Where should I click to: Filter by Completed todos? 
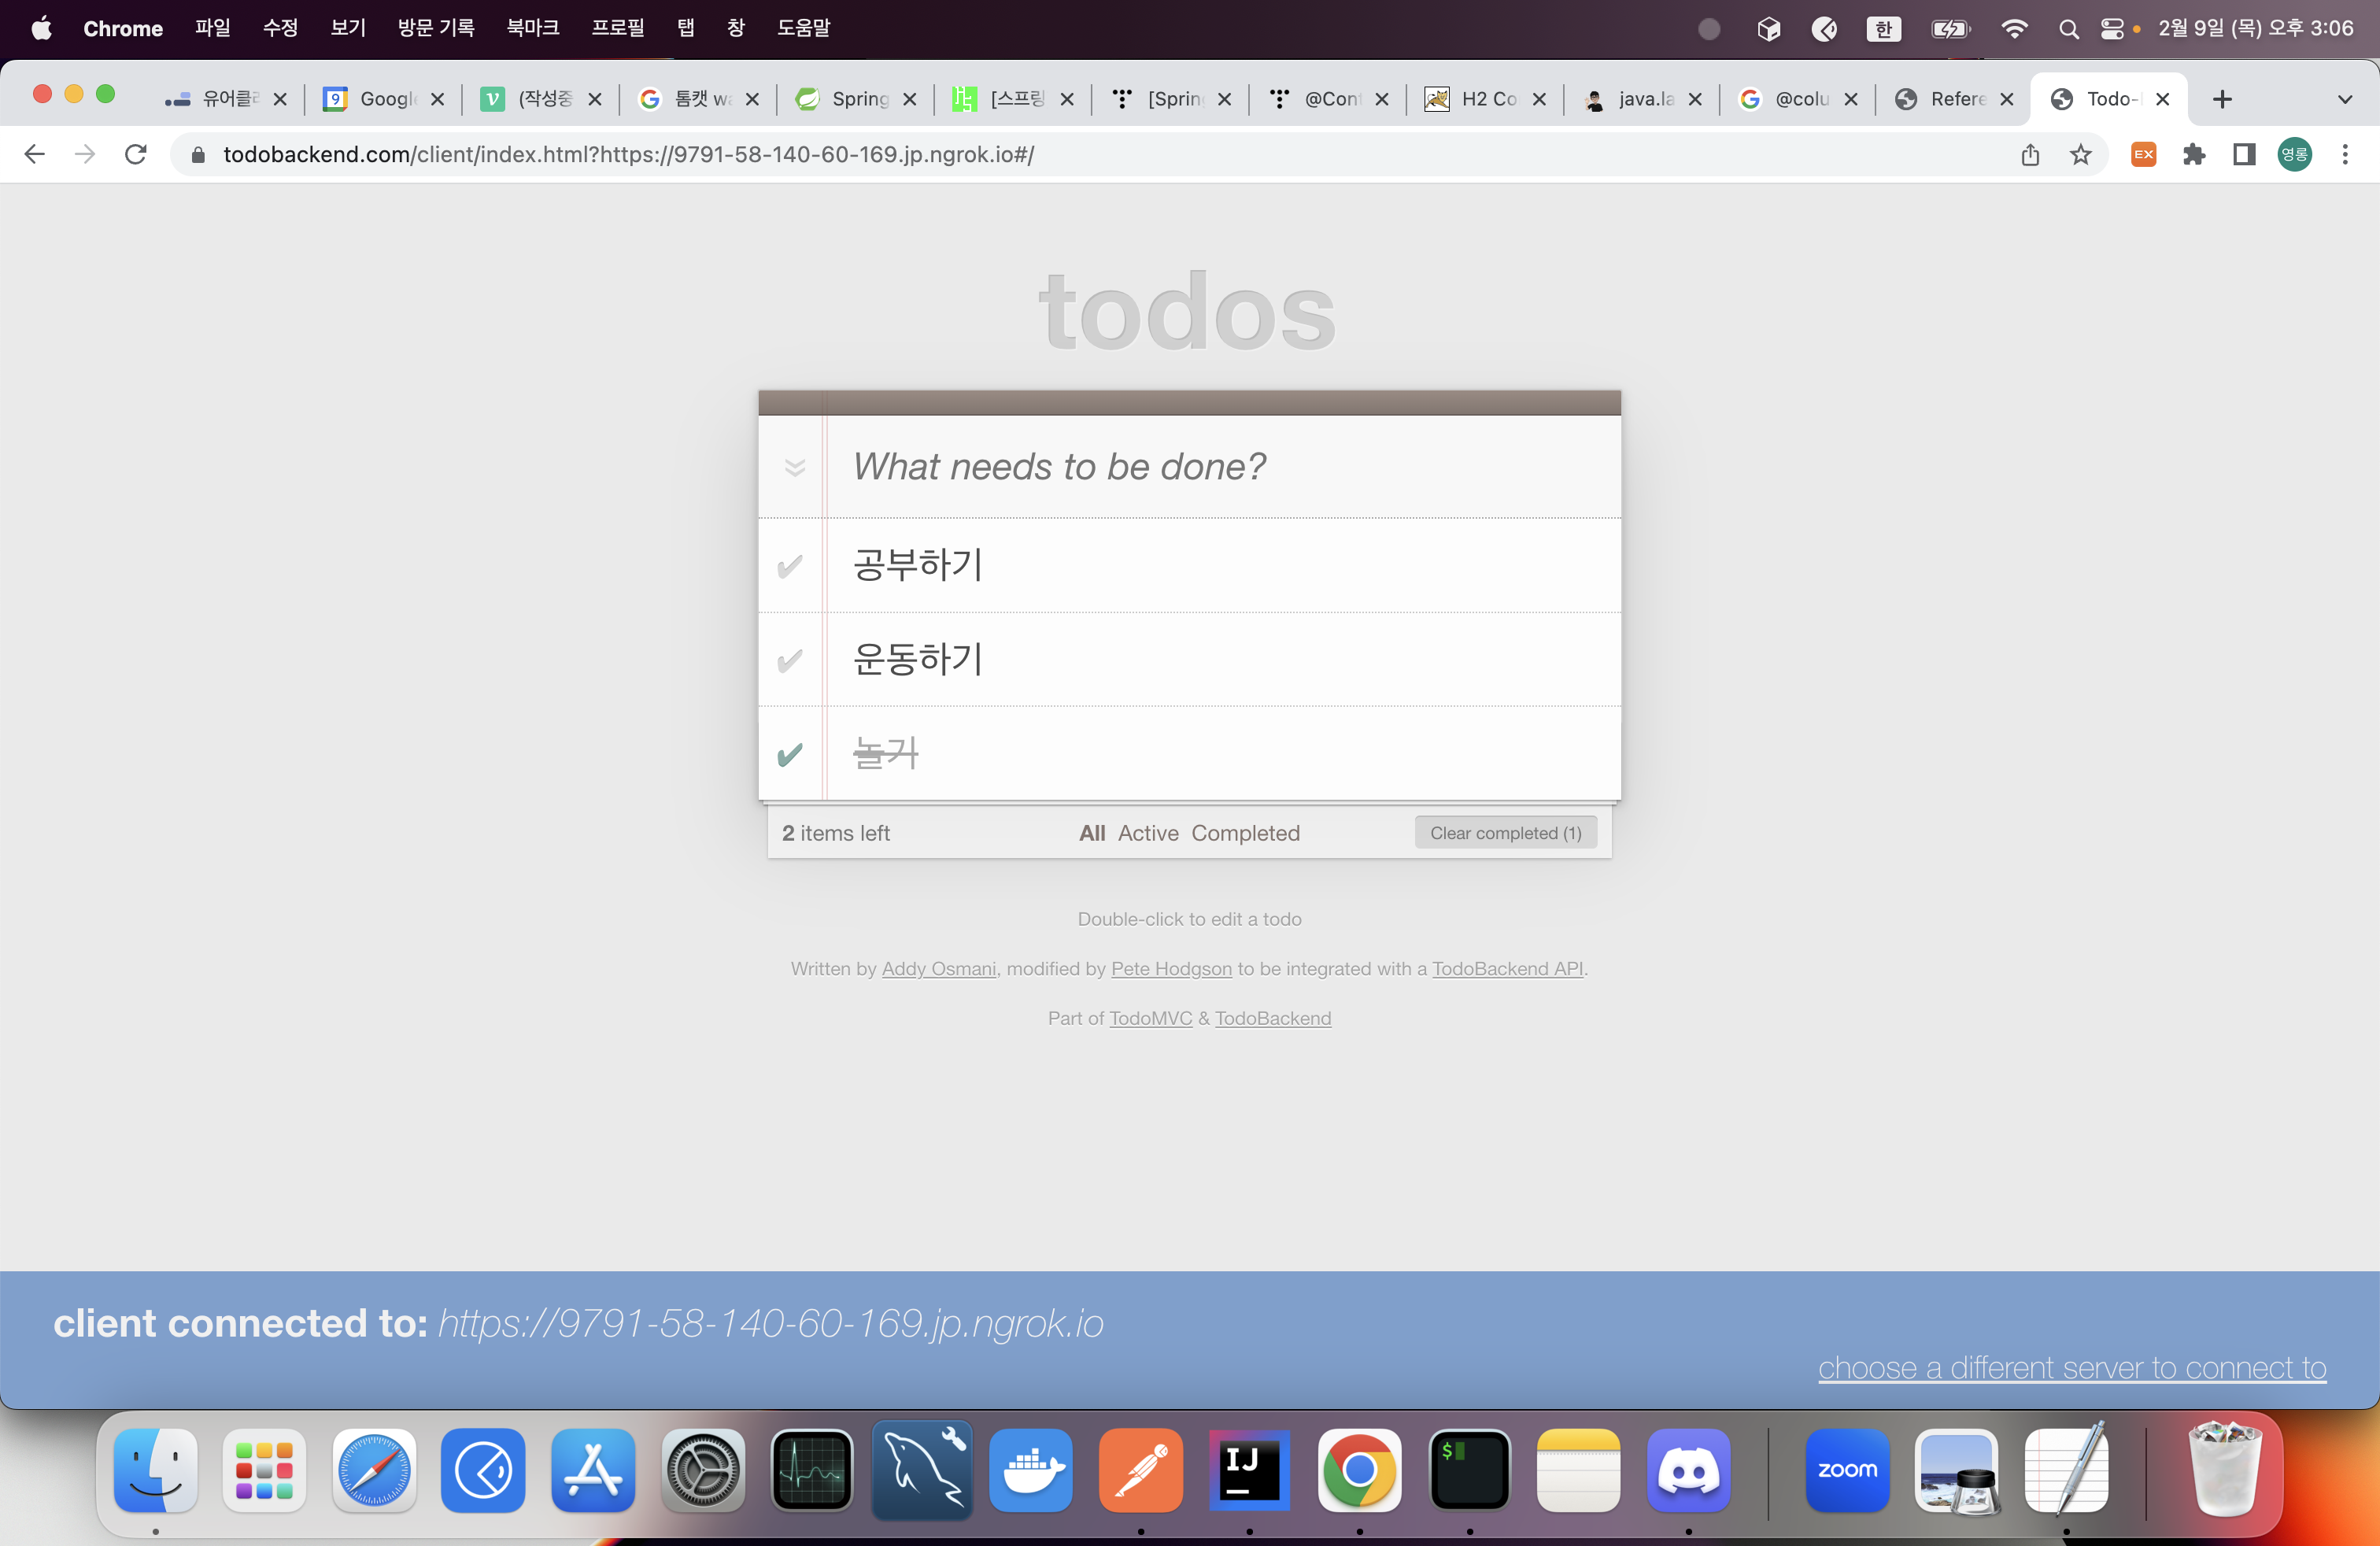point(1245,833)
